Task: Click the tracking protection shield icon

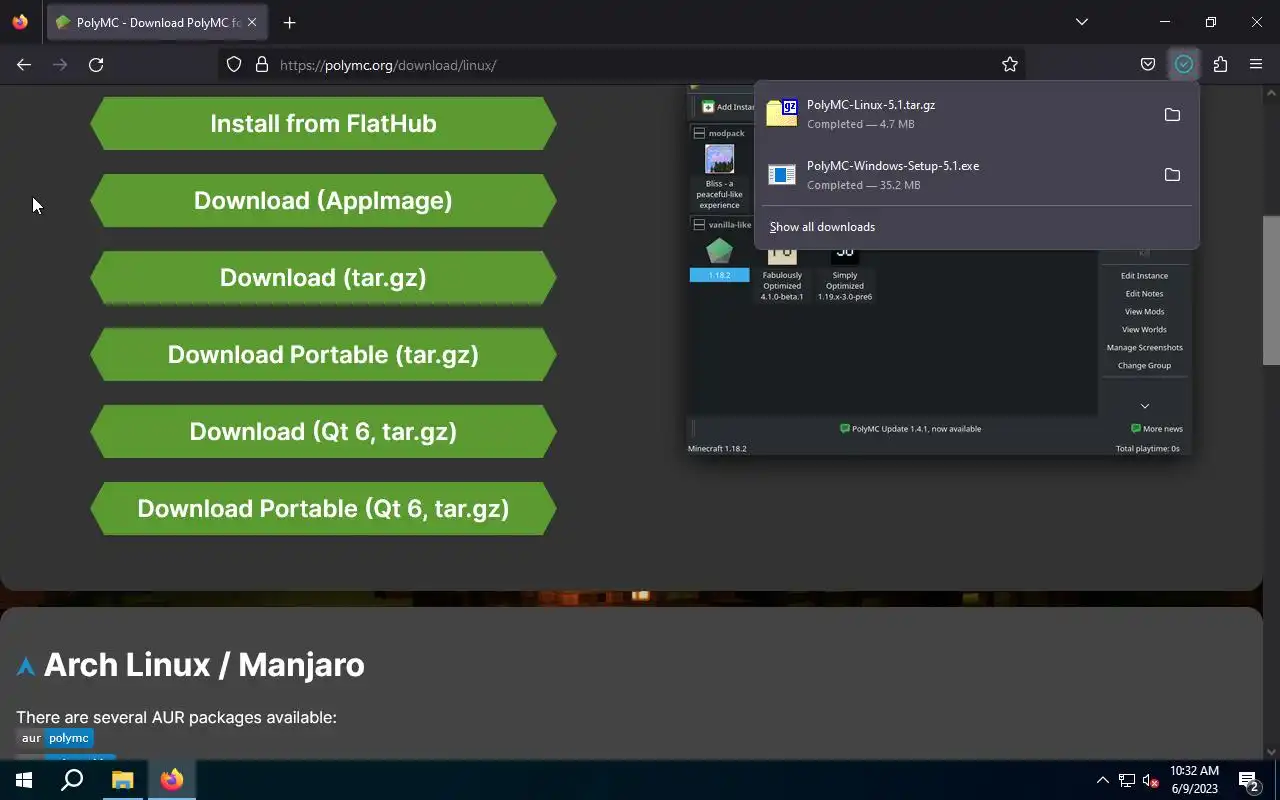Action: 234,64
